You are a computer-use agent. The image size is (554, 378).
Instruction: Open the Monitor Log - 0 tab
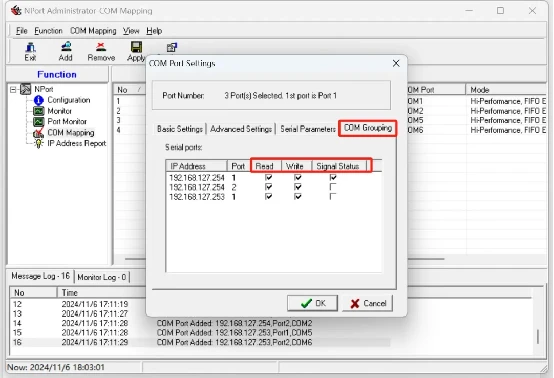(102, 277)
